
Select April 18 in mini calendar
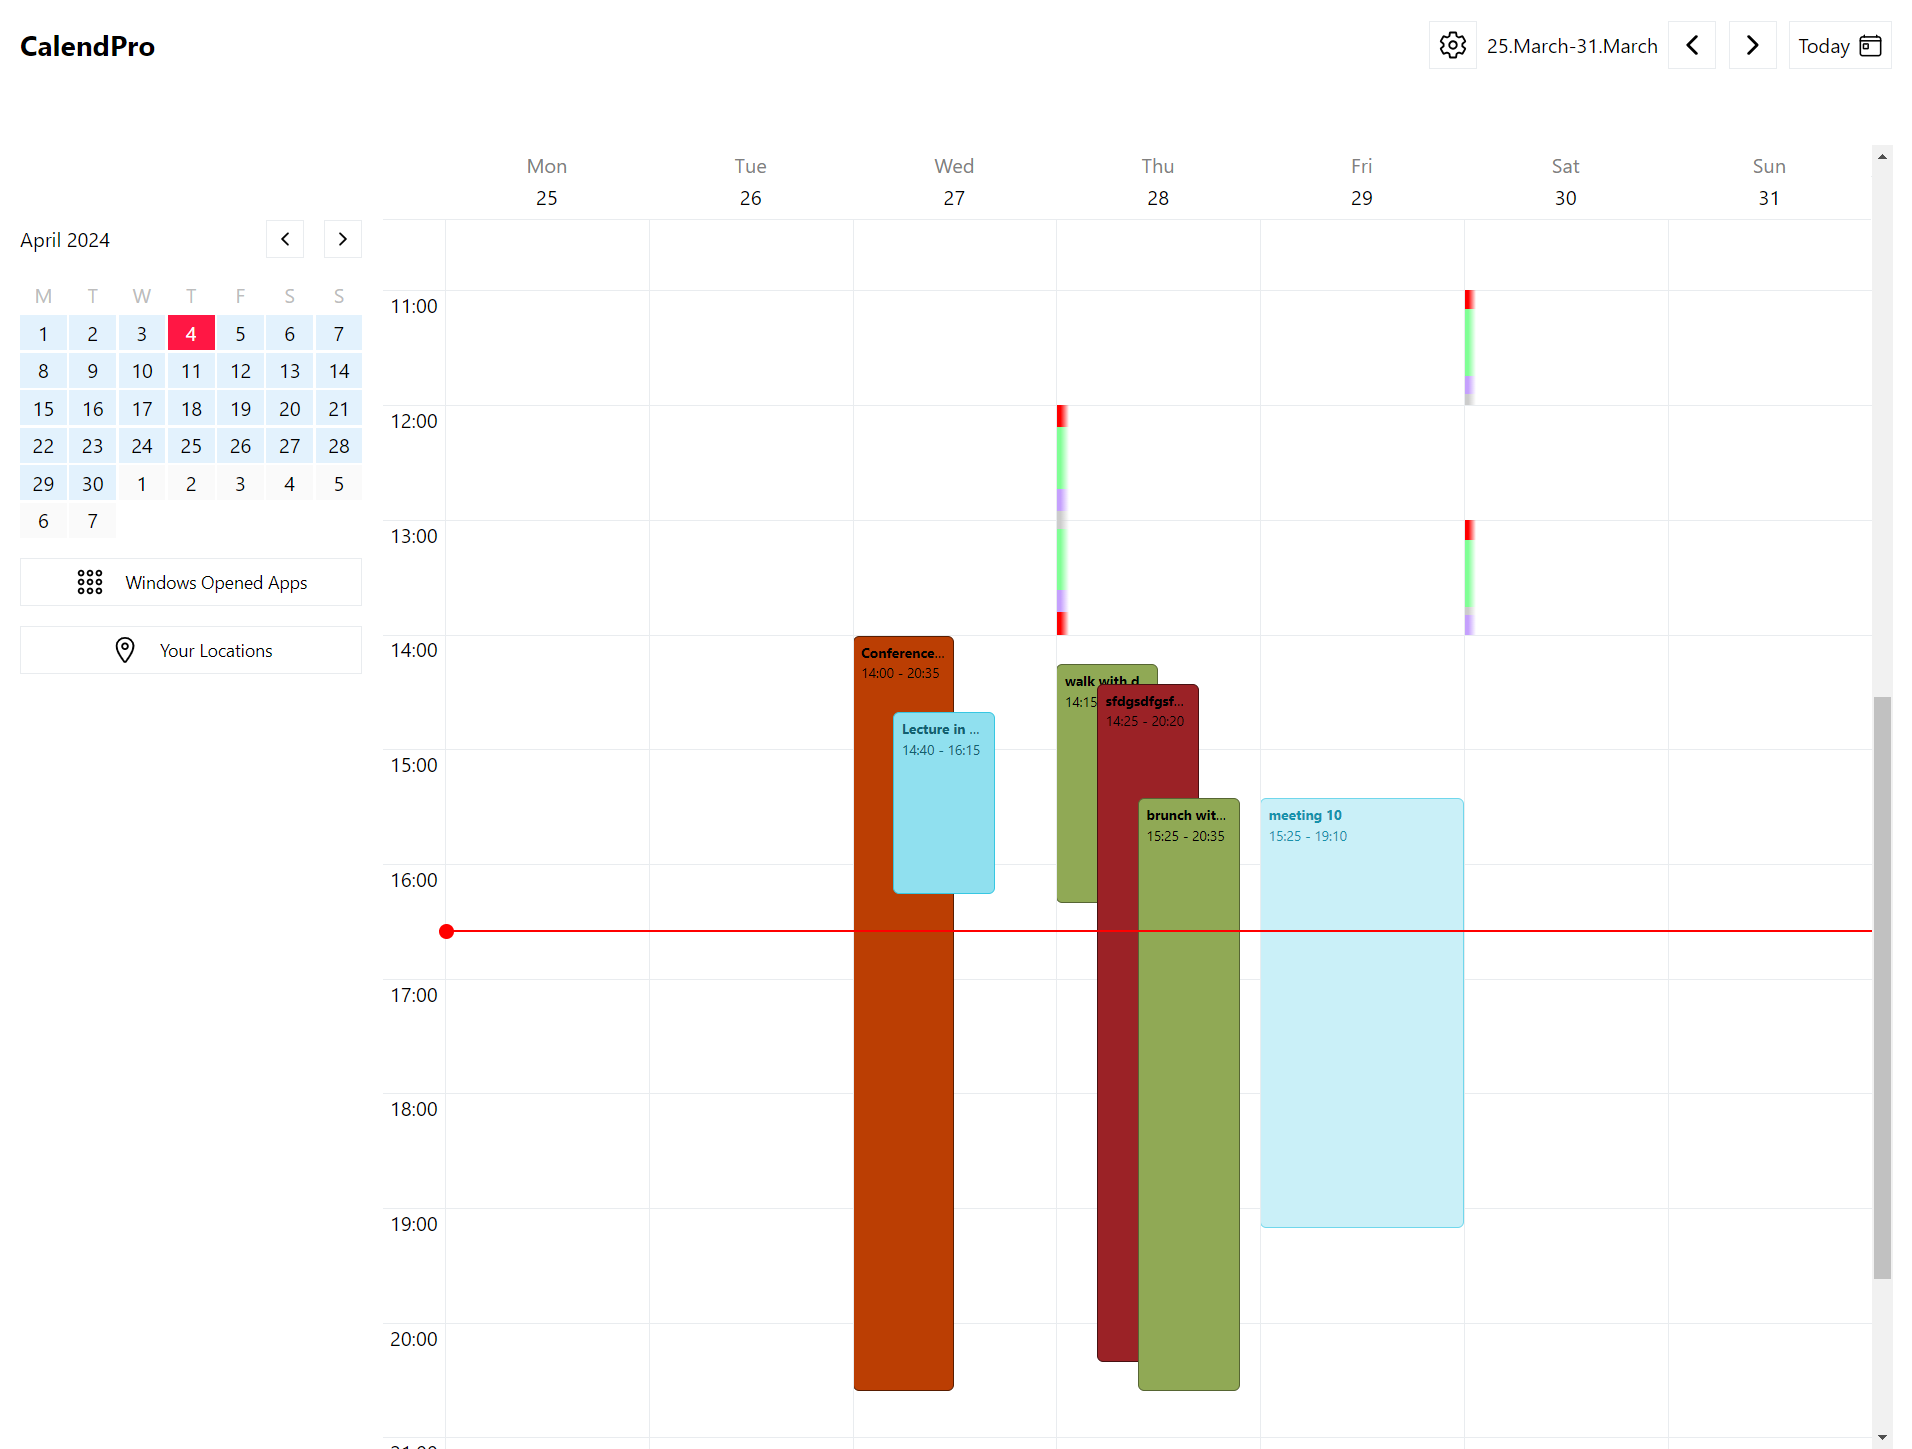coord(191,408)
